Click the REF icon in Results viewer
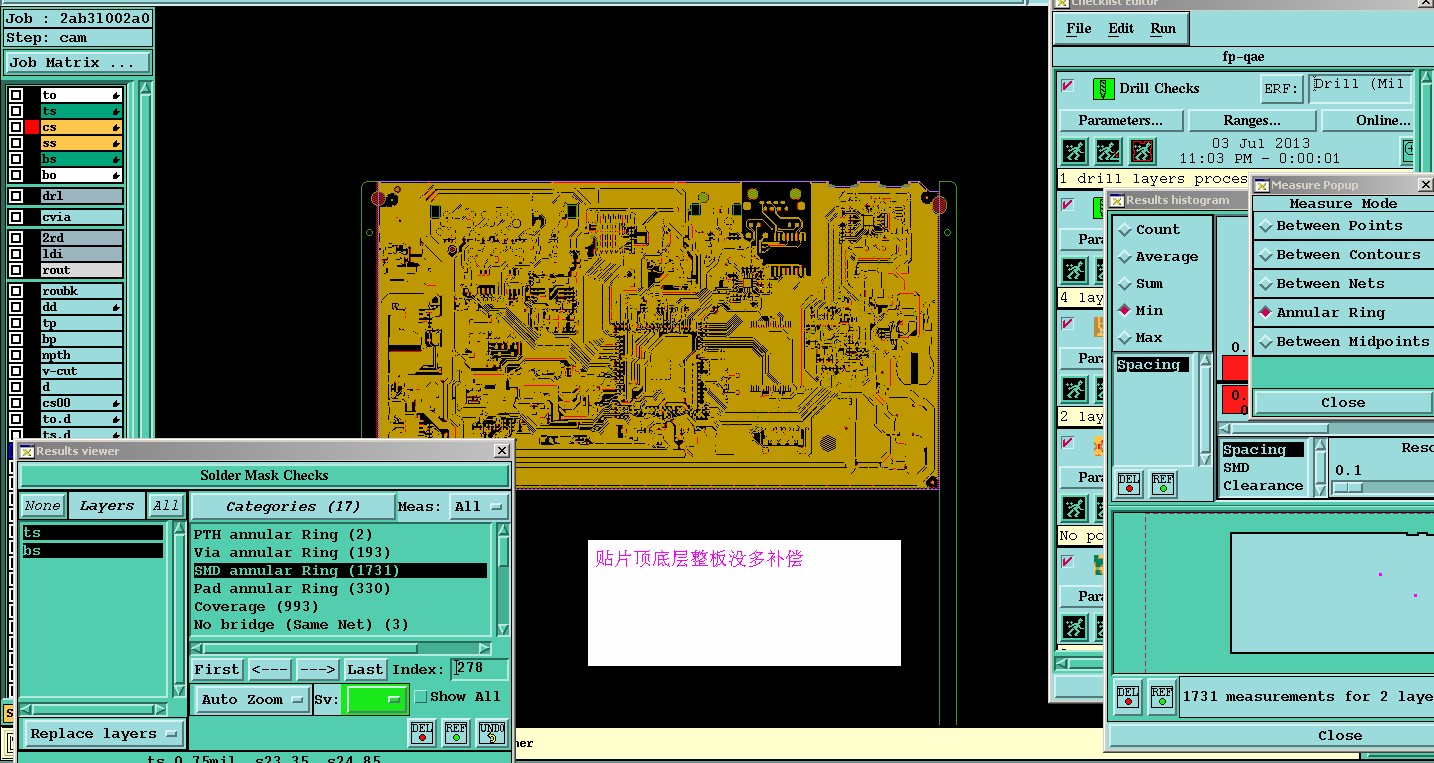 coord(456,734)
